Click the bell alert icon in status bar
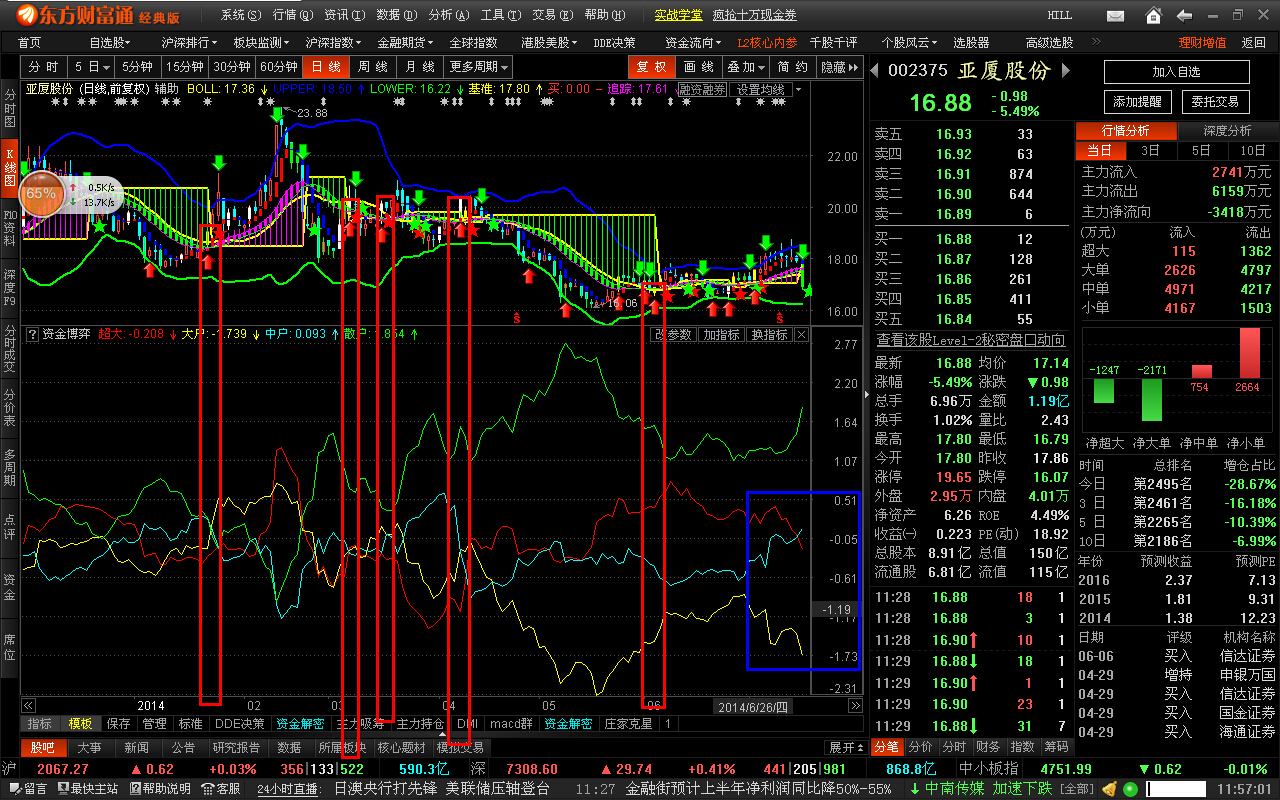The height and width of the screenshot is (800, 1280). point(1109,789)
